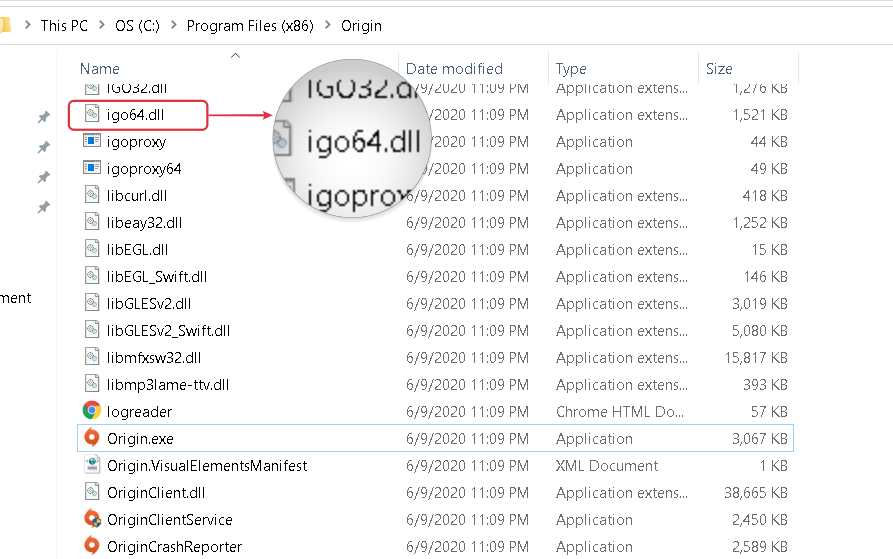
Task: Select the igoproxy64 file name
Action: pyautogui.click(x=144, y=169)
